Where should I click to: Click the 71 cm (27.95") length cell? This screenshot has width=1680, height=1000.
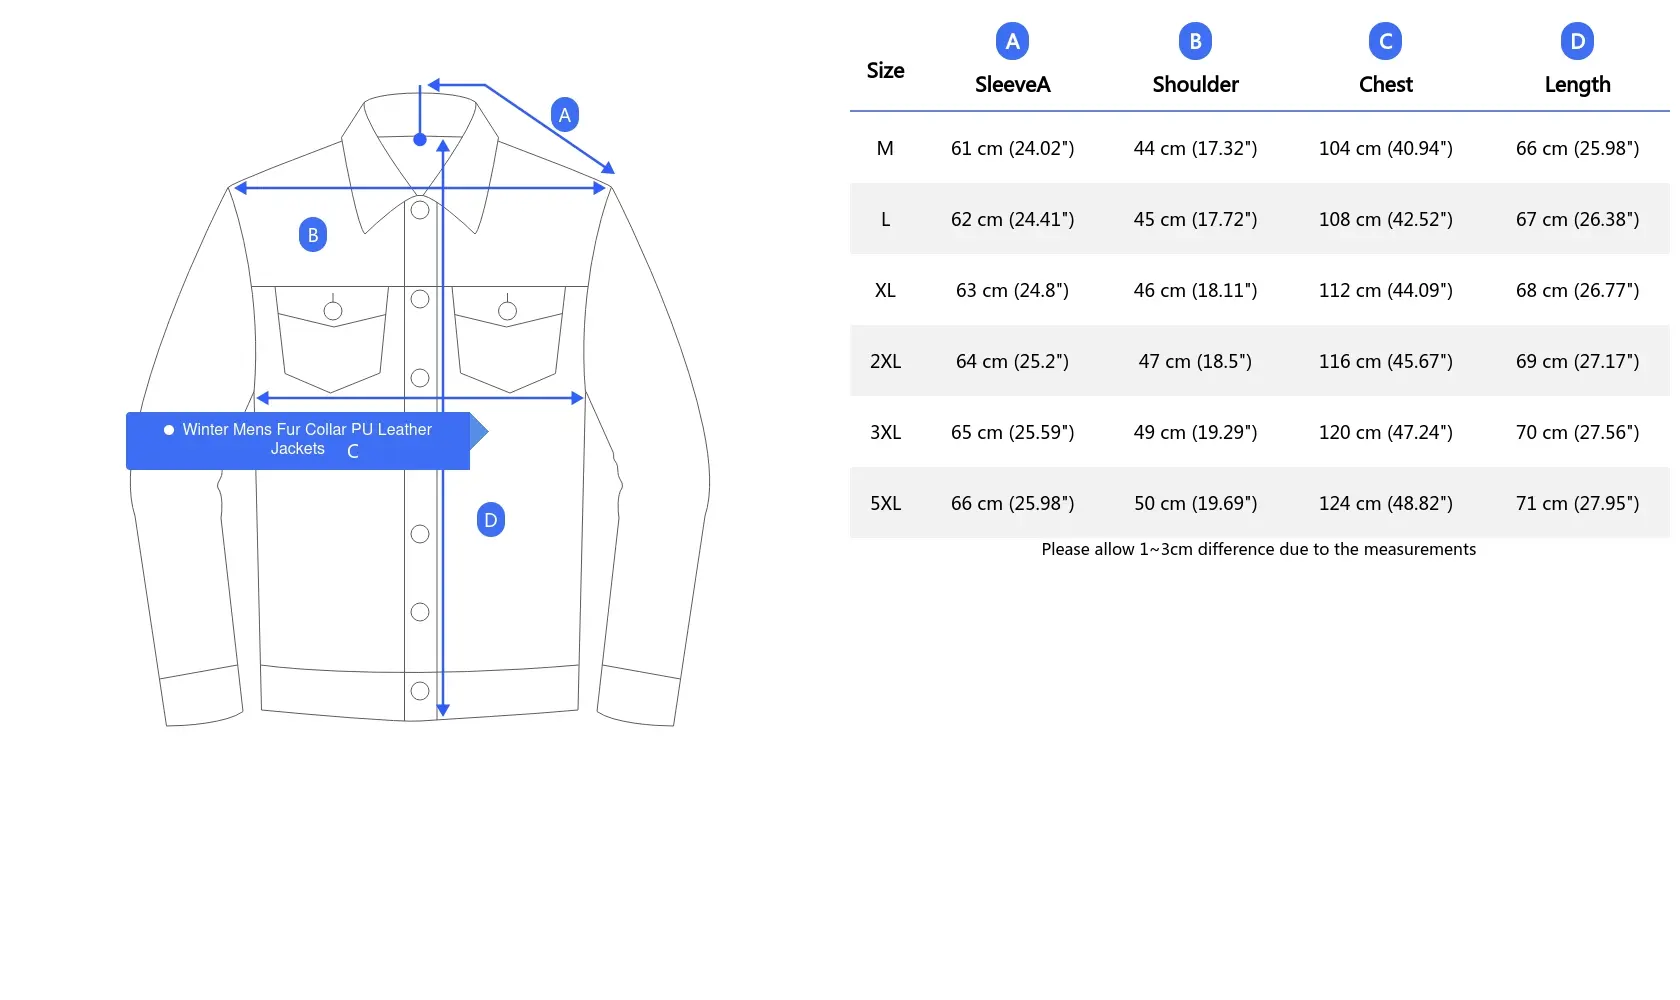coord(1577,503)
